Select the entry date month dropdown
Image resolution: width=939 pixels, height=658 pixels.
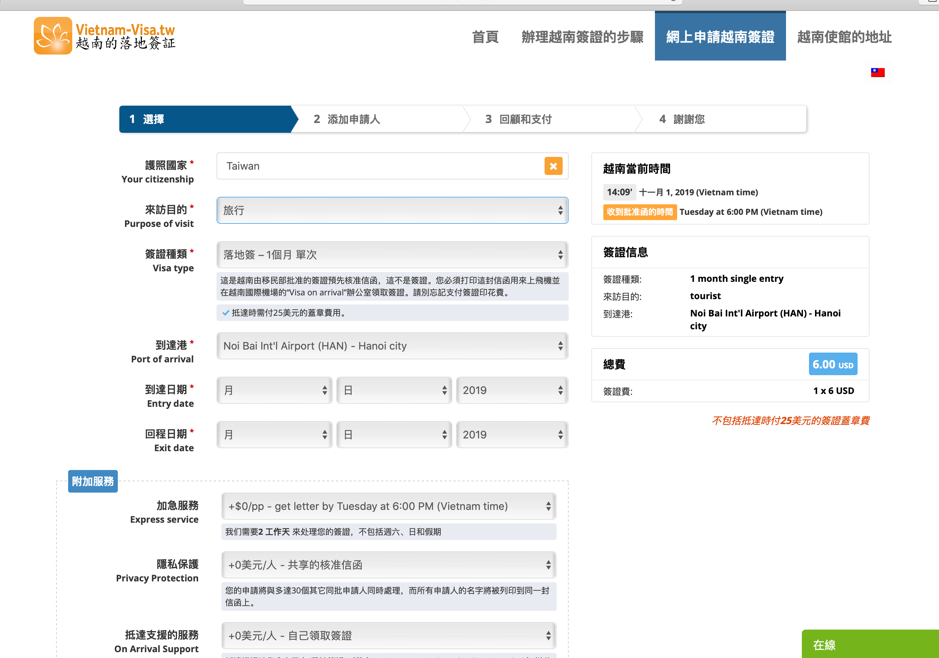(274, 391)
